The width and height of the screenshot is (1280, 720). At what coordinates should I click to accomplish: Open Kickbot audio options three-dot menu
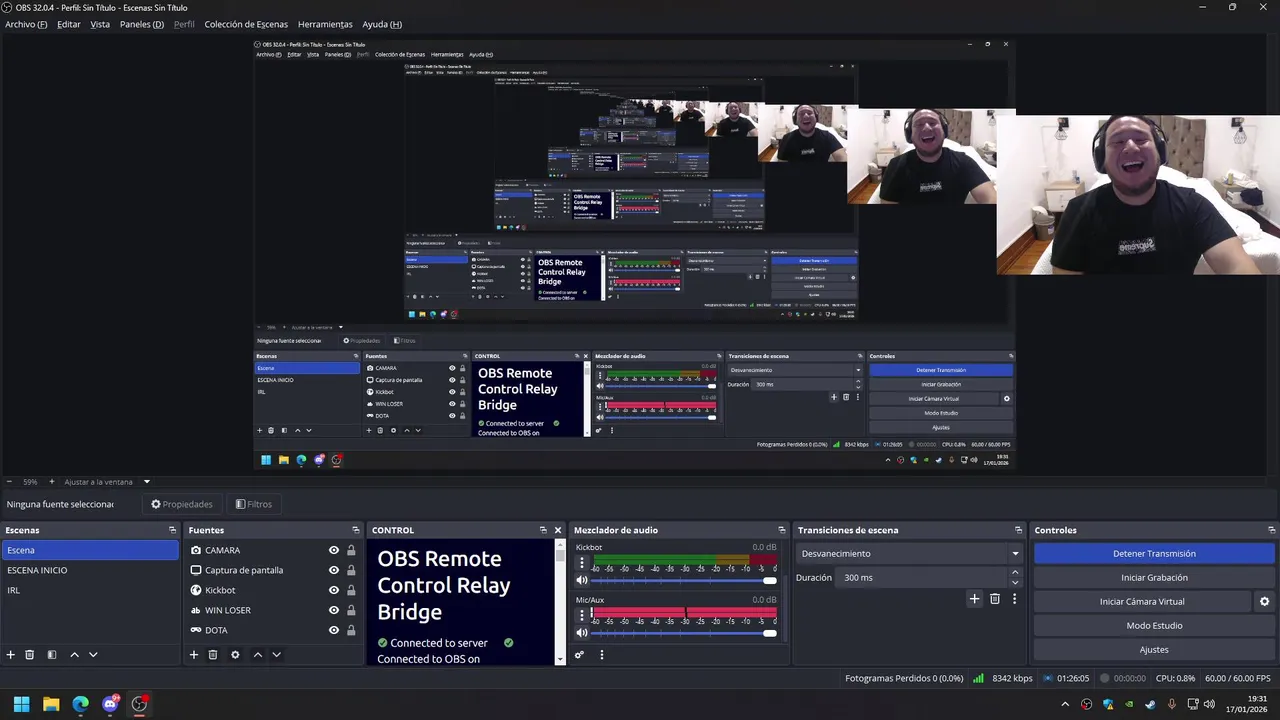(582, 563)
